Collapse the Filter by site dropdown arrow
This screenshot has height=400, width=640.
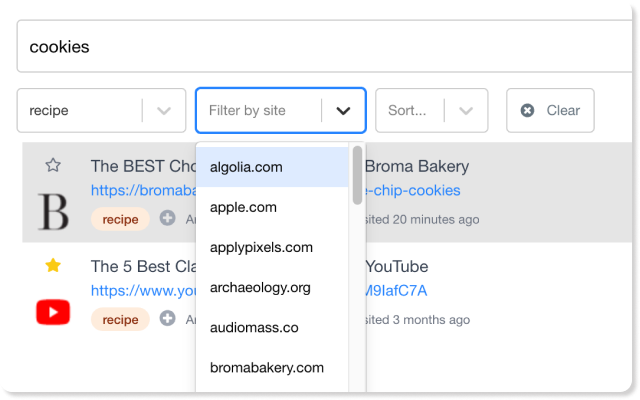point(343,111)
